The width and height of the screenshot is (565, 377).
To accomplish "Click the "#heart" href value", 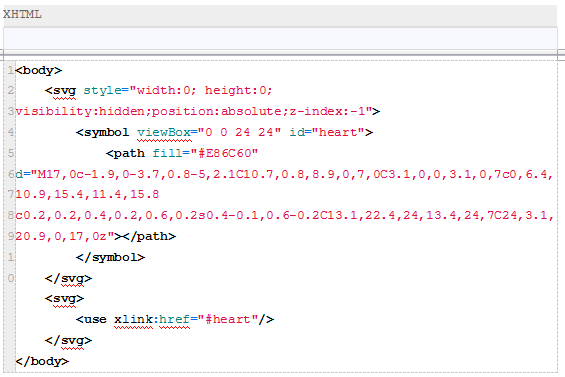I will click(228, 320).
